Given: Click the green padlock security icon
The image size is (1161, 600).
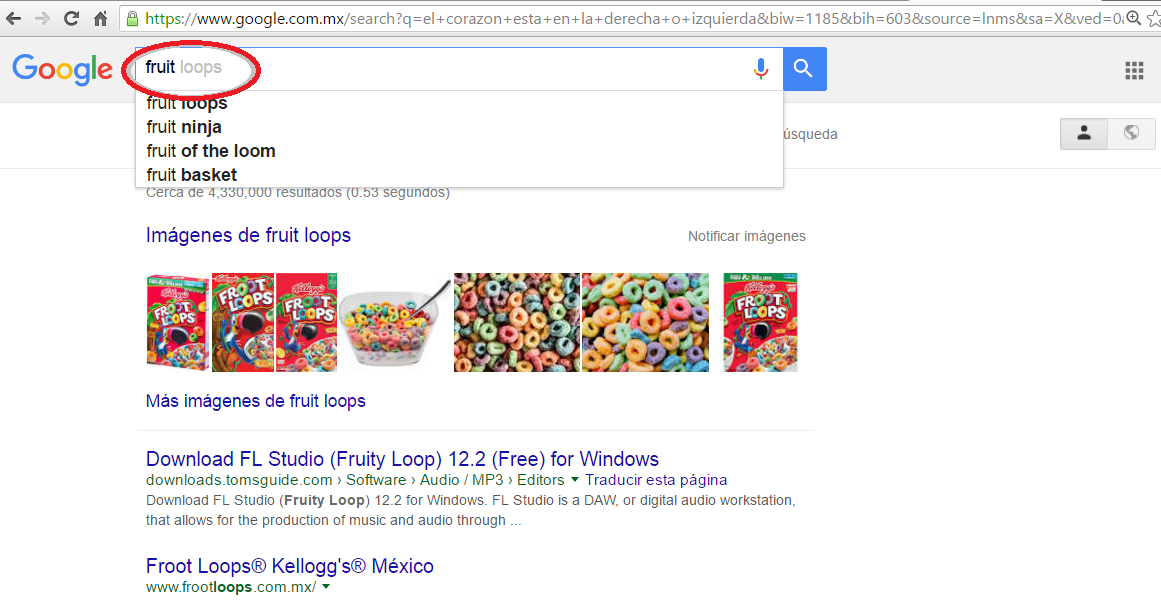Looking at the screenshot, I should coord(133,19).
